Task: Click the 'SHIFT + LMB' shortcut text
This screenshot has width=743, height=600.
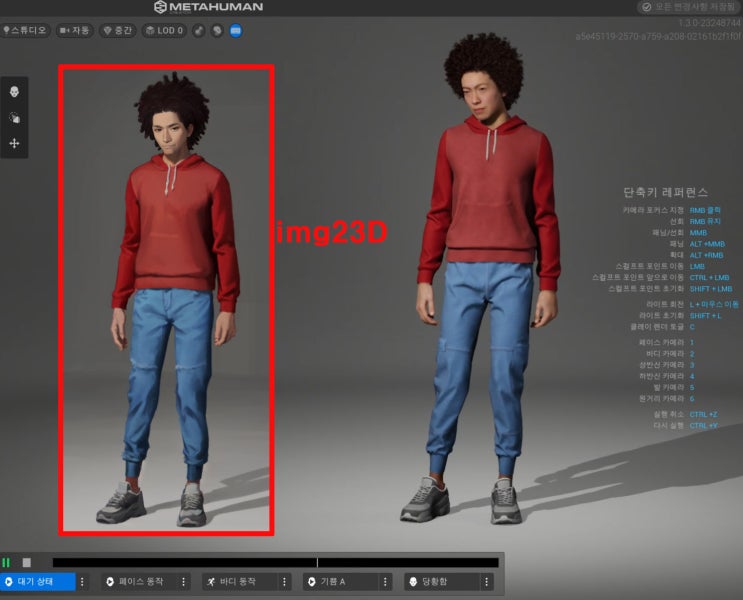Action: tap(711, 289)
